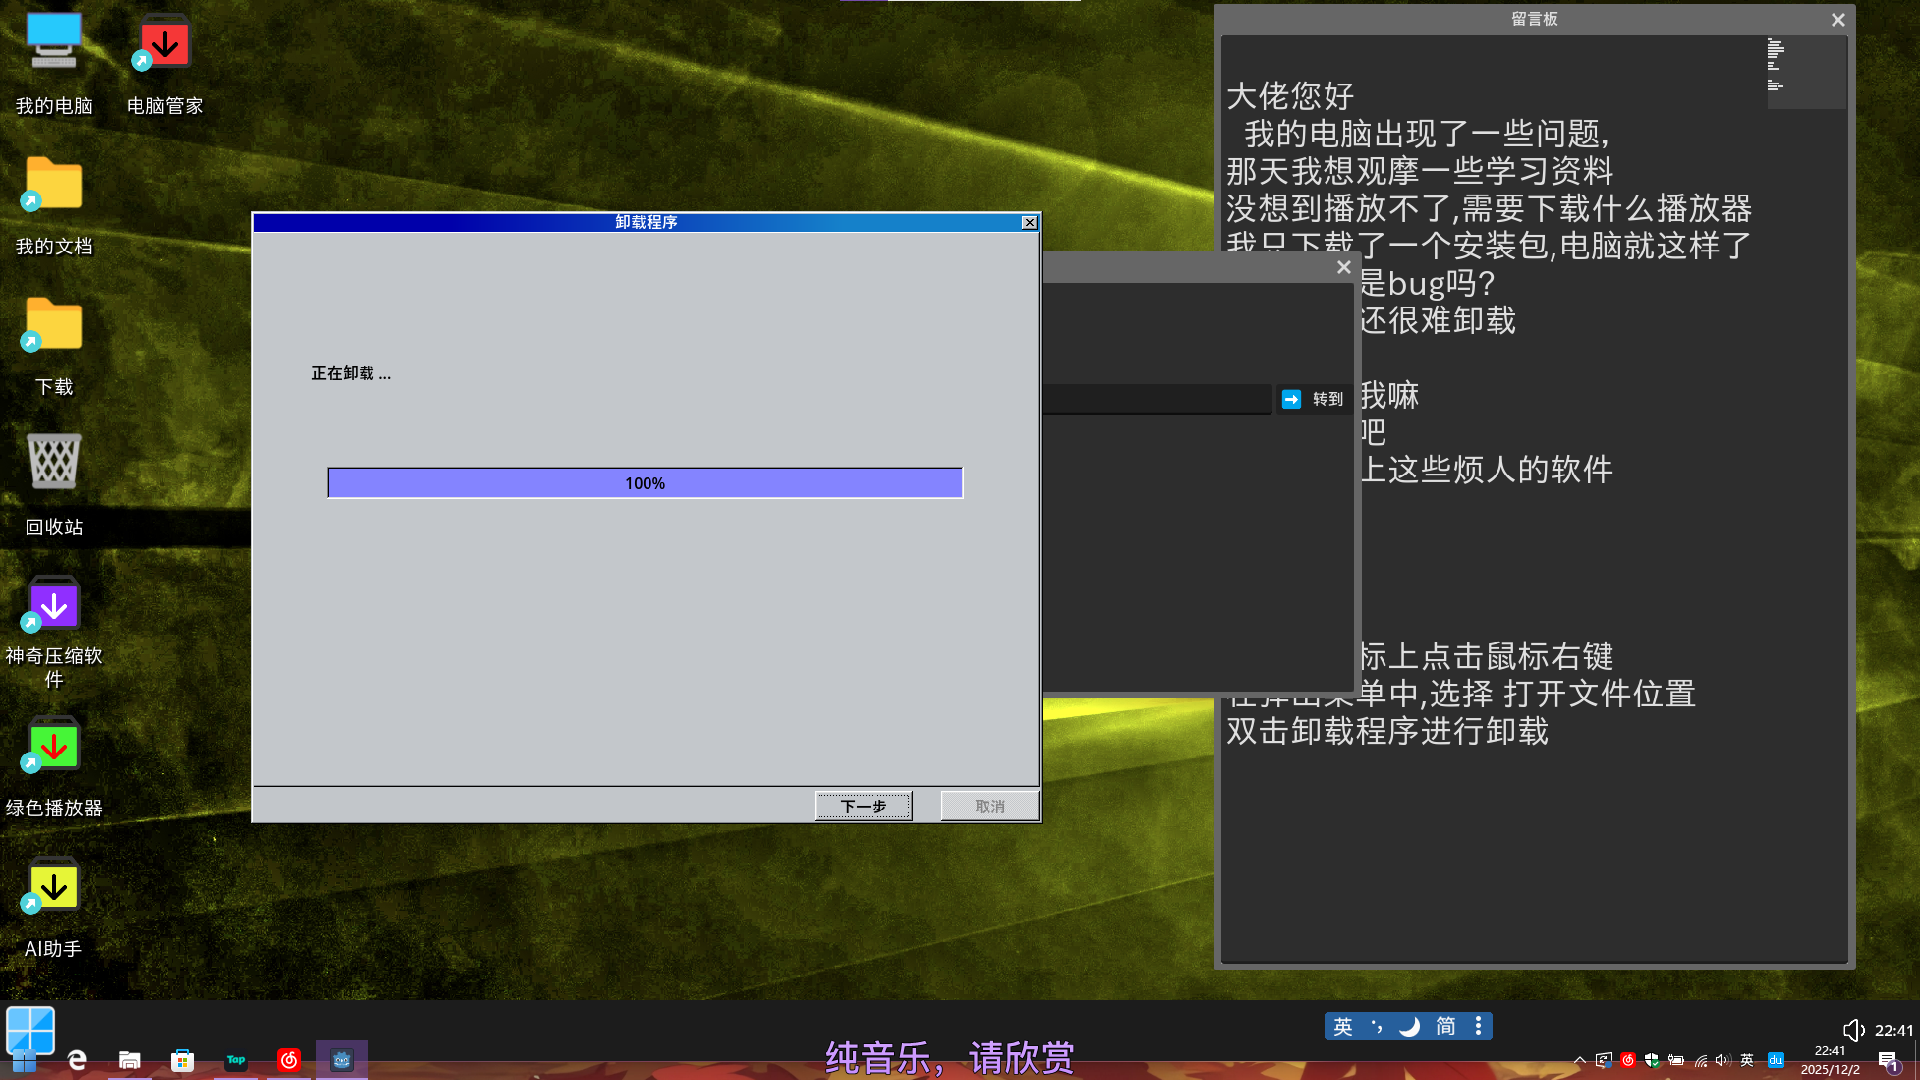Open the 下载 folder icon
Screen dimensions: 1920x1080
point(54,325)
